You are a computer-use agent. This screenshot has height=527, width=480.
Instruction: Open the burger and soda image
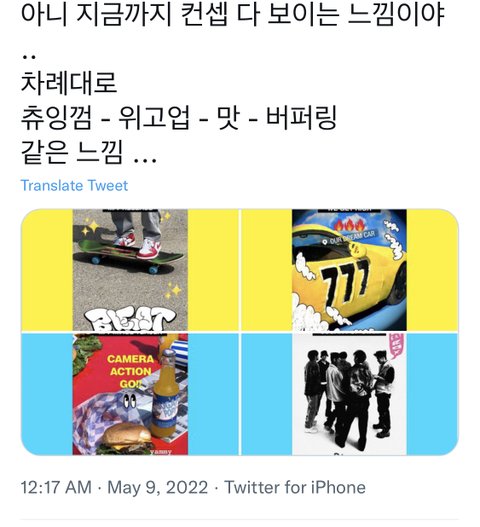(x=130, y=394)
